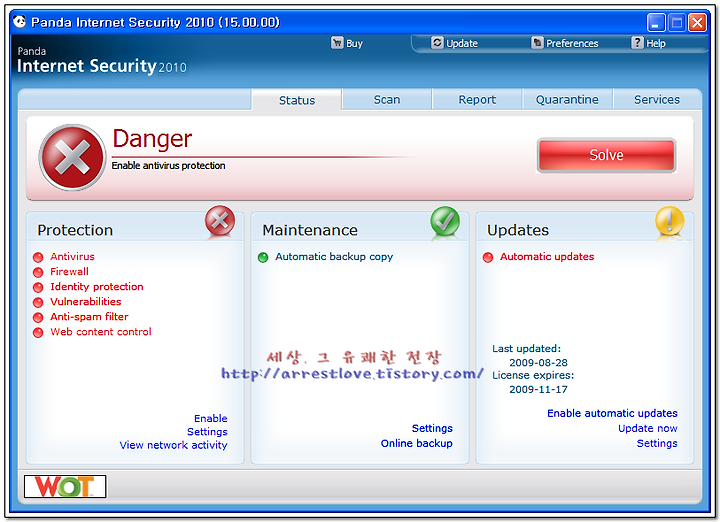720x522 pixels.
Task: Click the last updated date 2009-08-28
Action: click(538, 363)
